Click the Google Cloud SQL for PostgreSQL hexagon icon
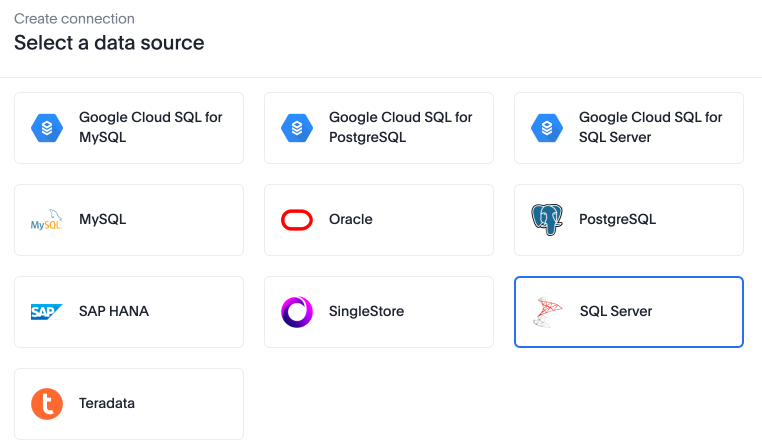Viewport: 762px width, 446px height. (296, 128)
